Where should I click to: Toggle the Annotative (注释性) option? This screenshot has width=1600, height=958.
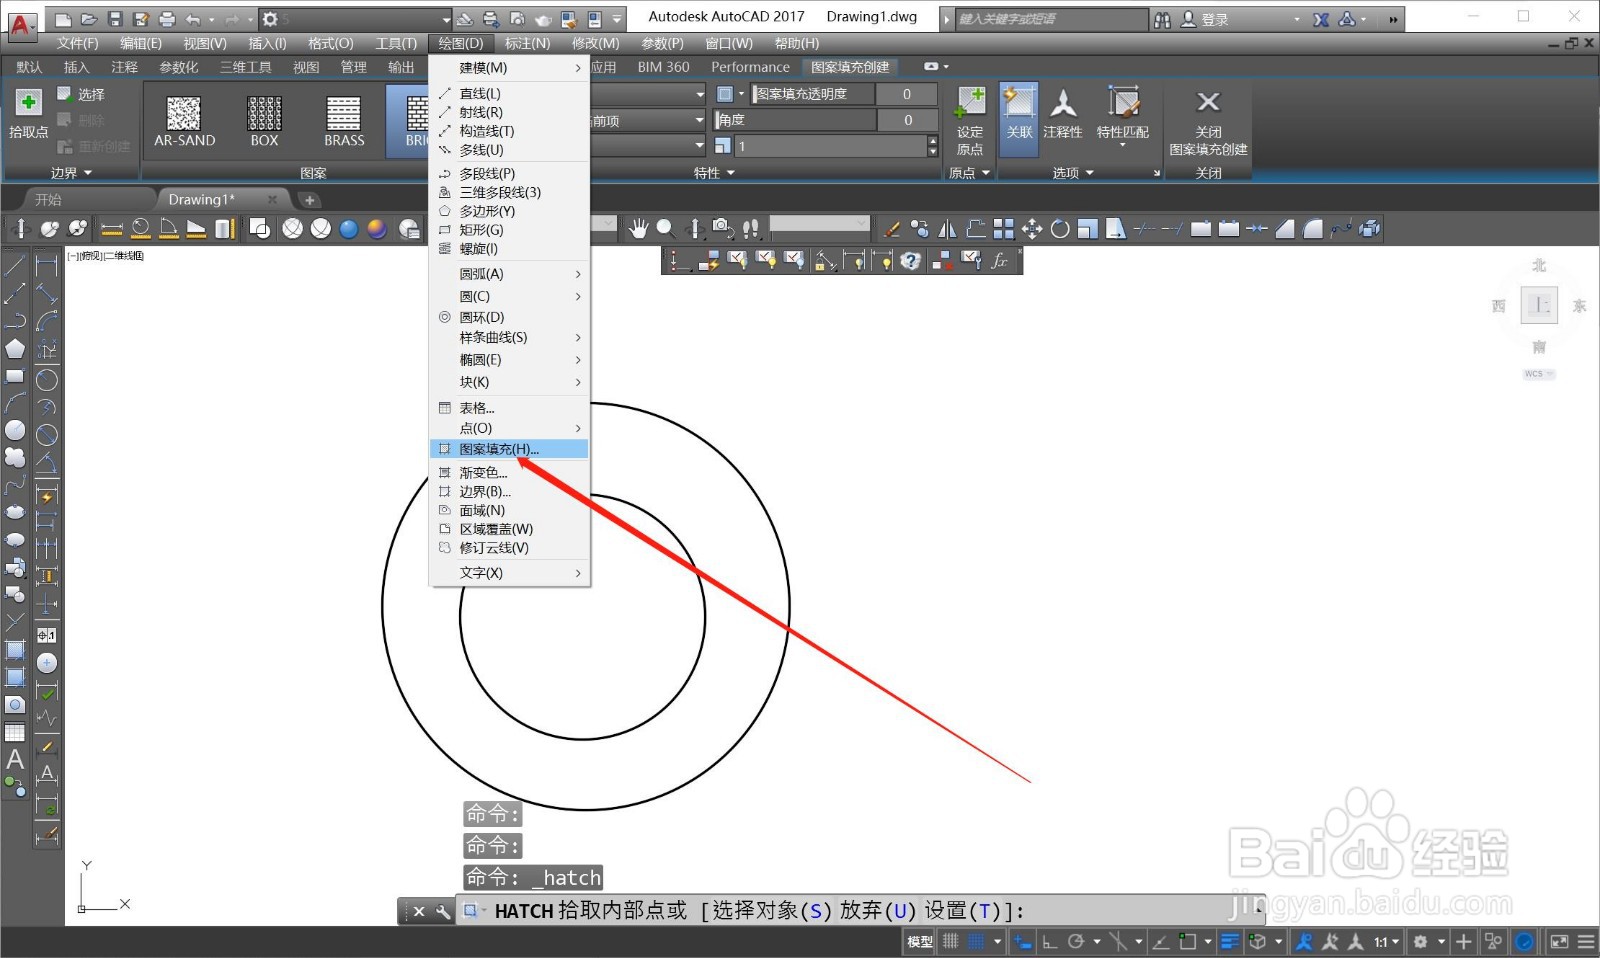(x=1062, y=112)
